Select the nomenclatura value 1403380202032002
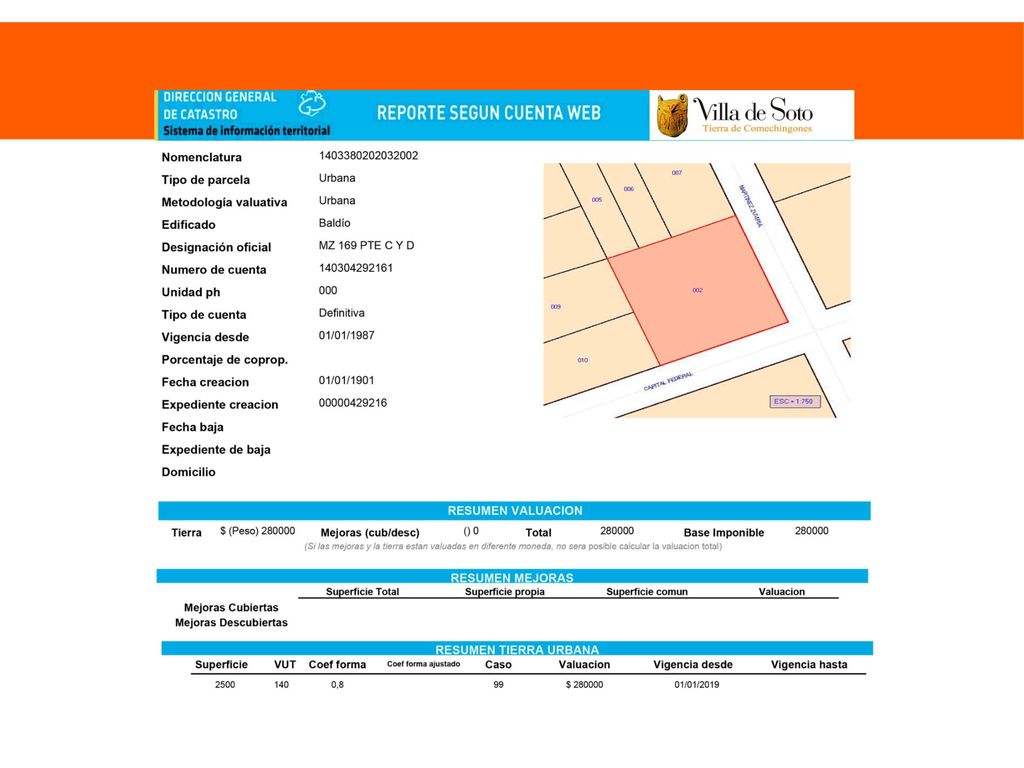Screen dimensions: 1024x768 pos(368,155)
